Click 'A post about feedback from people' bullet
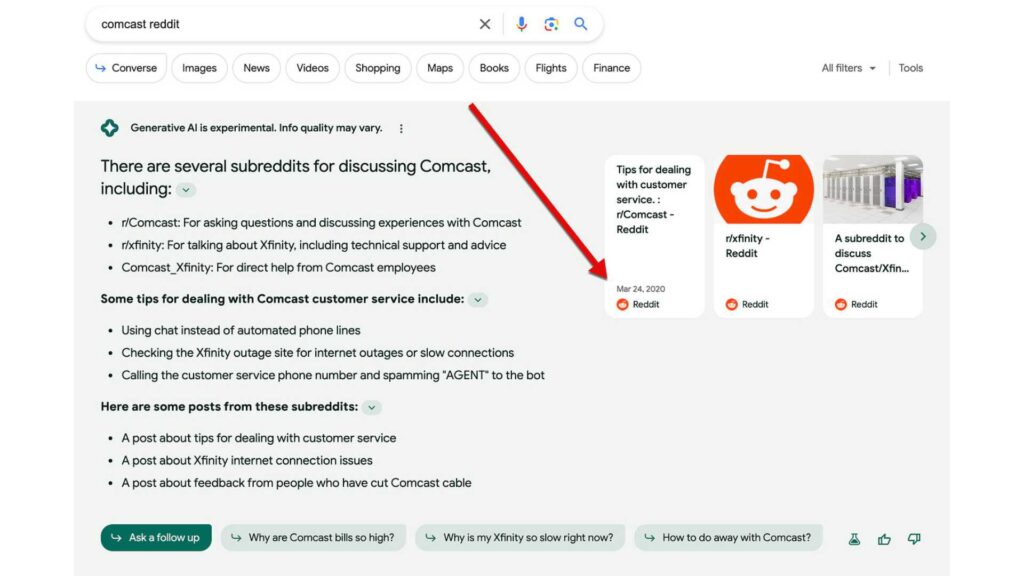The height and width of the screenshot is (576, 1024). pos(296,483)
